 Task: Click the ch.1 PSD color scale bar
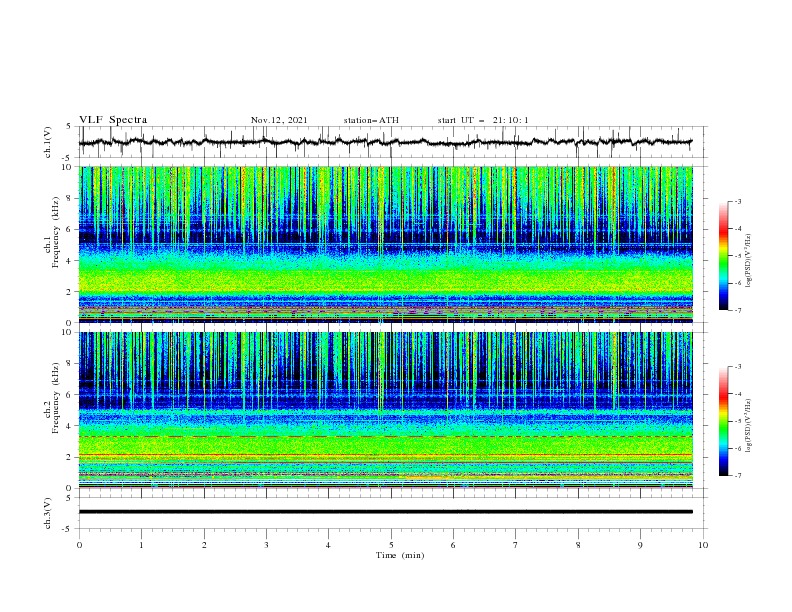pyautogui.click(x=723, y=256)
